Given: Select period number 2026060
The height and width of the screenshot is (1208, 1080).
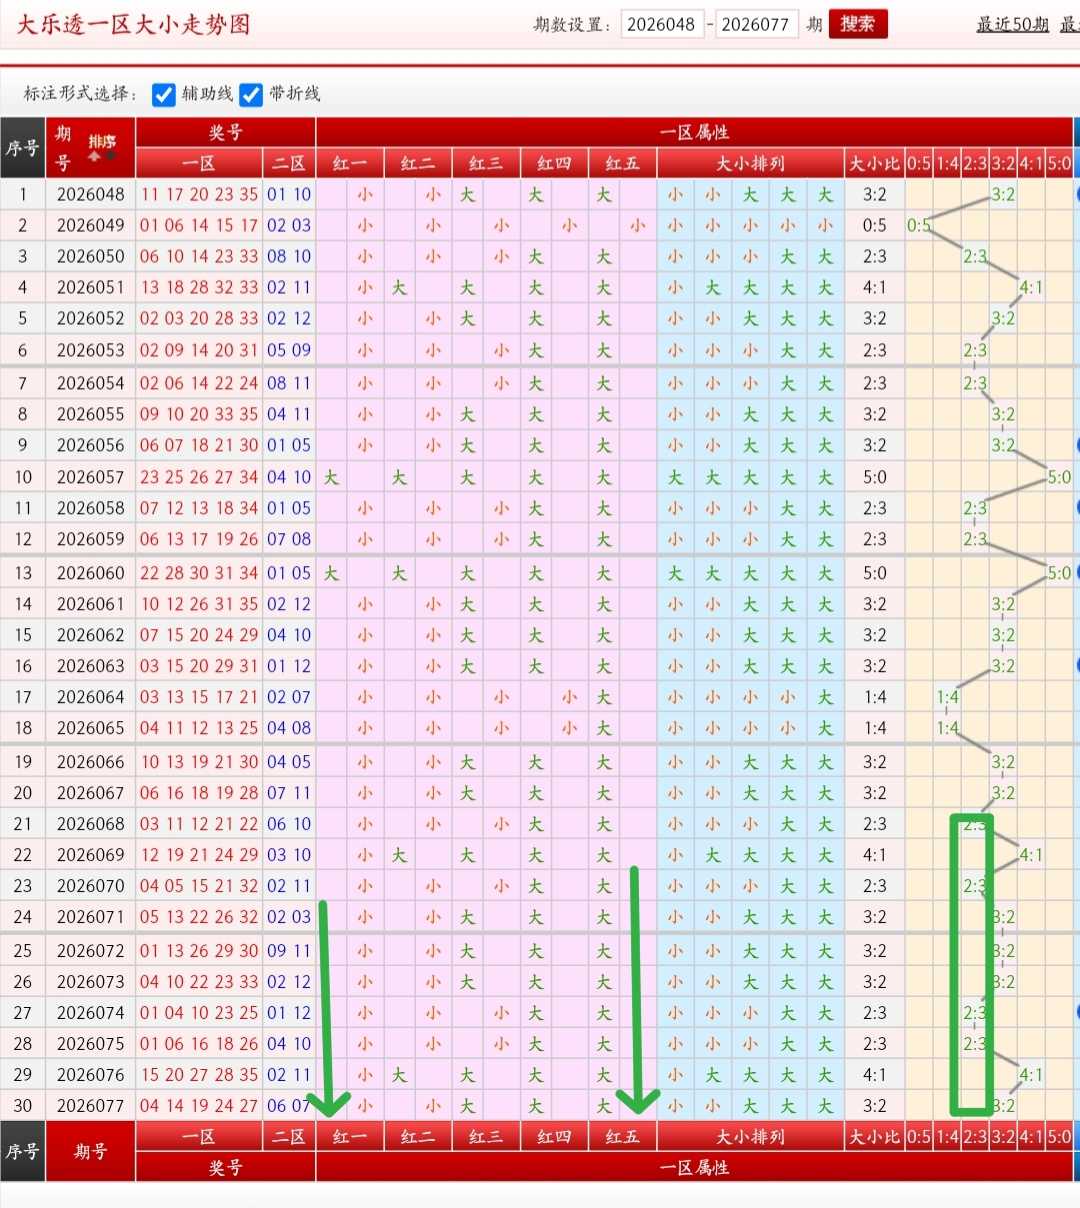Looking at the screenshot, I should (90, 573).
